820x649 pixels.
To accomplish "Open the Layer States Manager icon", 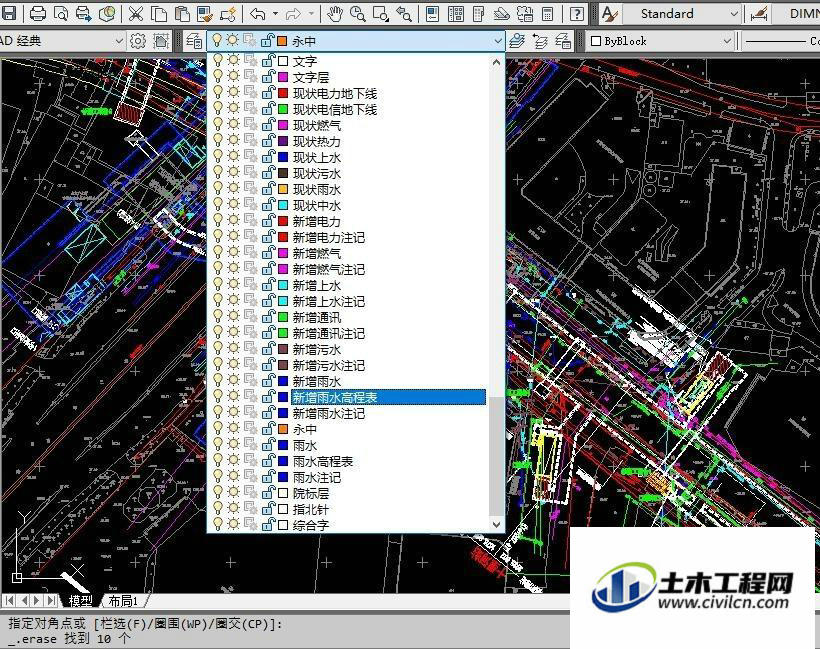I will 563,41.
